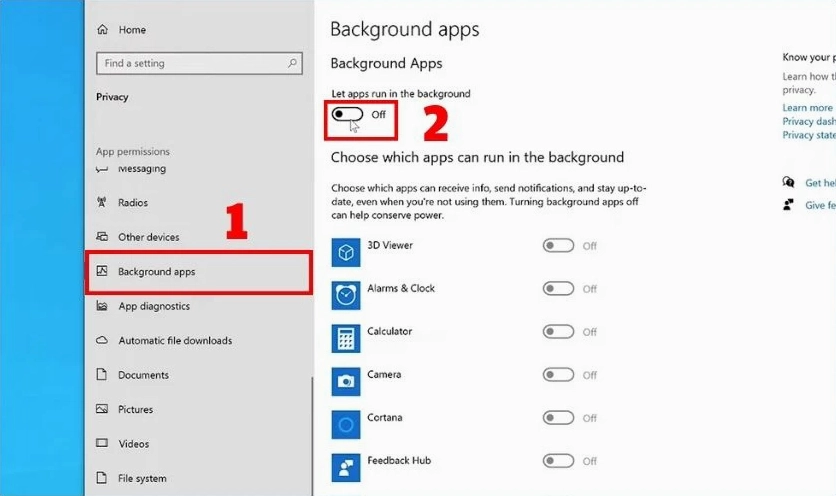This screenshot has height=496, width=836.
Task: Click the search magnifier in Find a setting
Action: (292, 63)
